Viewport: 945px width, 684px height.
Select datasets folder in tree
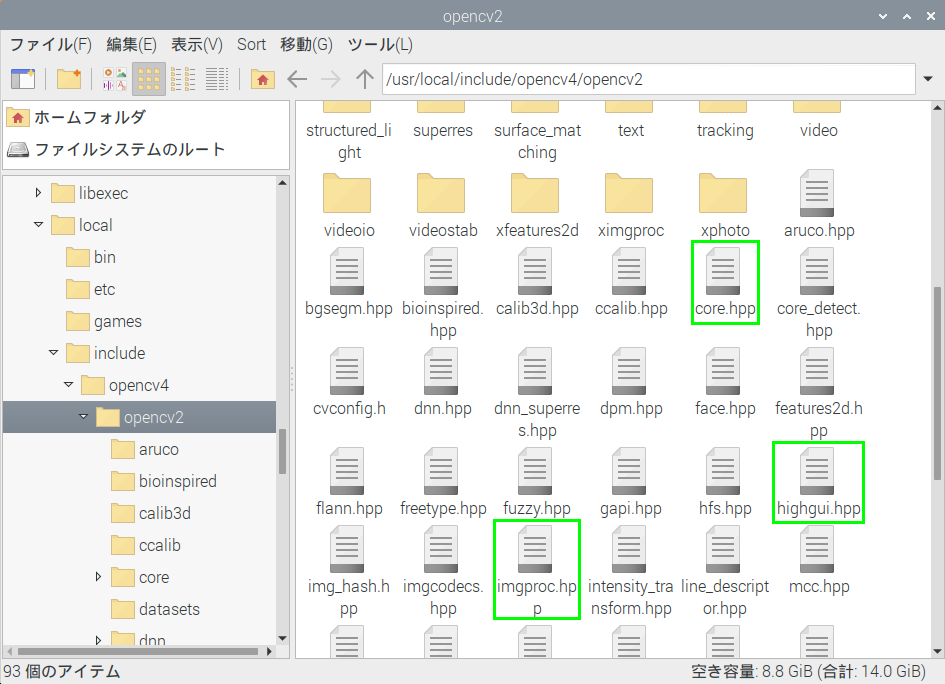click(155, 609)
